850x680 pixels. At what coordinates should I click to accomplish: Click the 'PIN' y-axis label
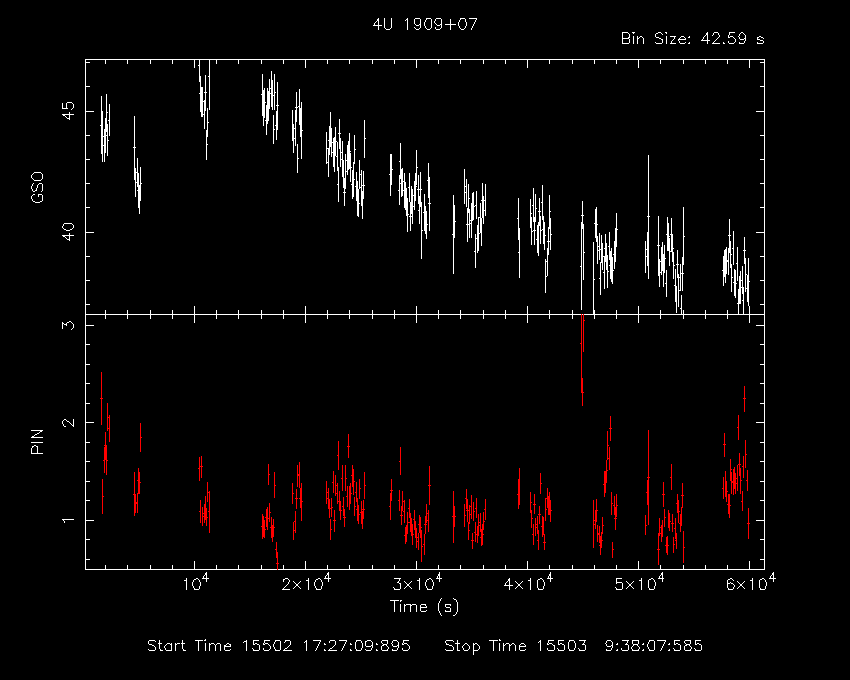point(37,441)
